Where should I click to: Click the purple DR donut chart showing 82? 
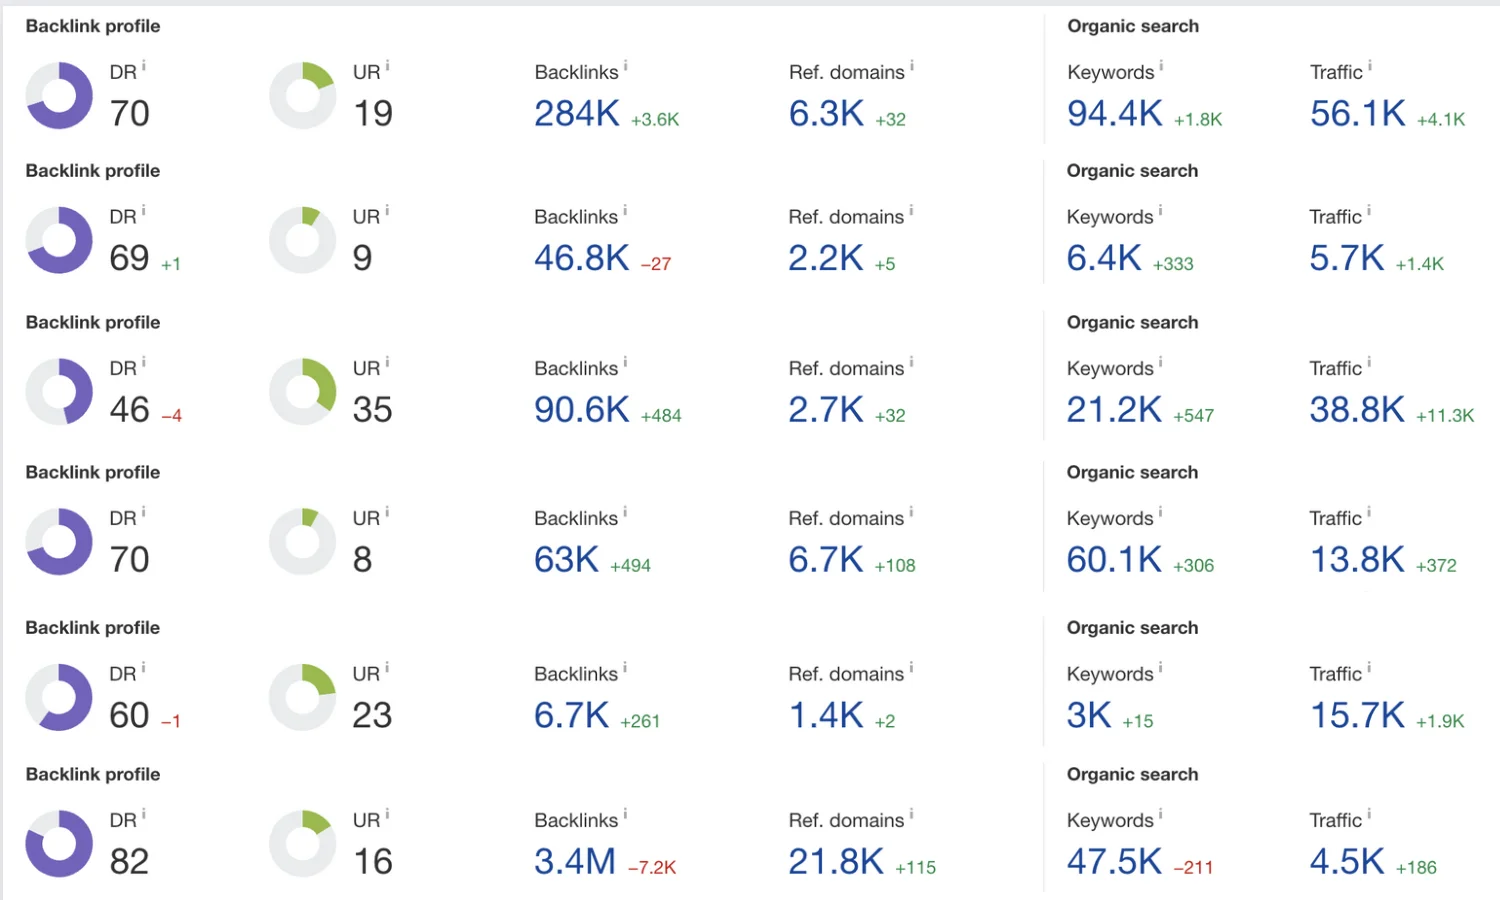59,843
